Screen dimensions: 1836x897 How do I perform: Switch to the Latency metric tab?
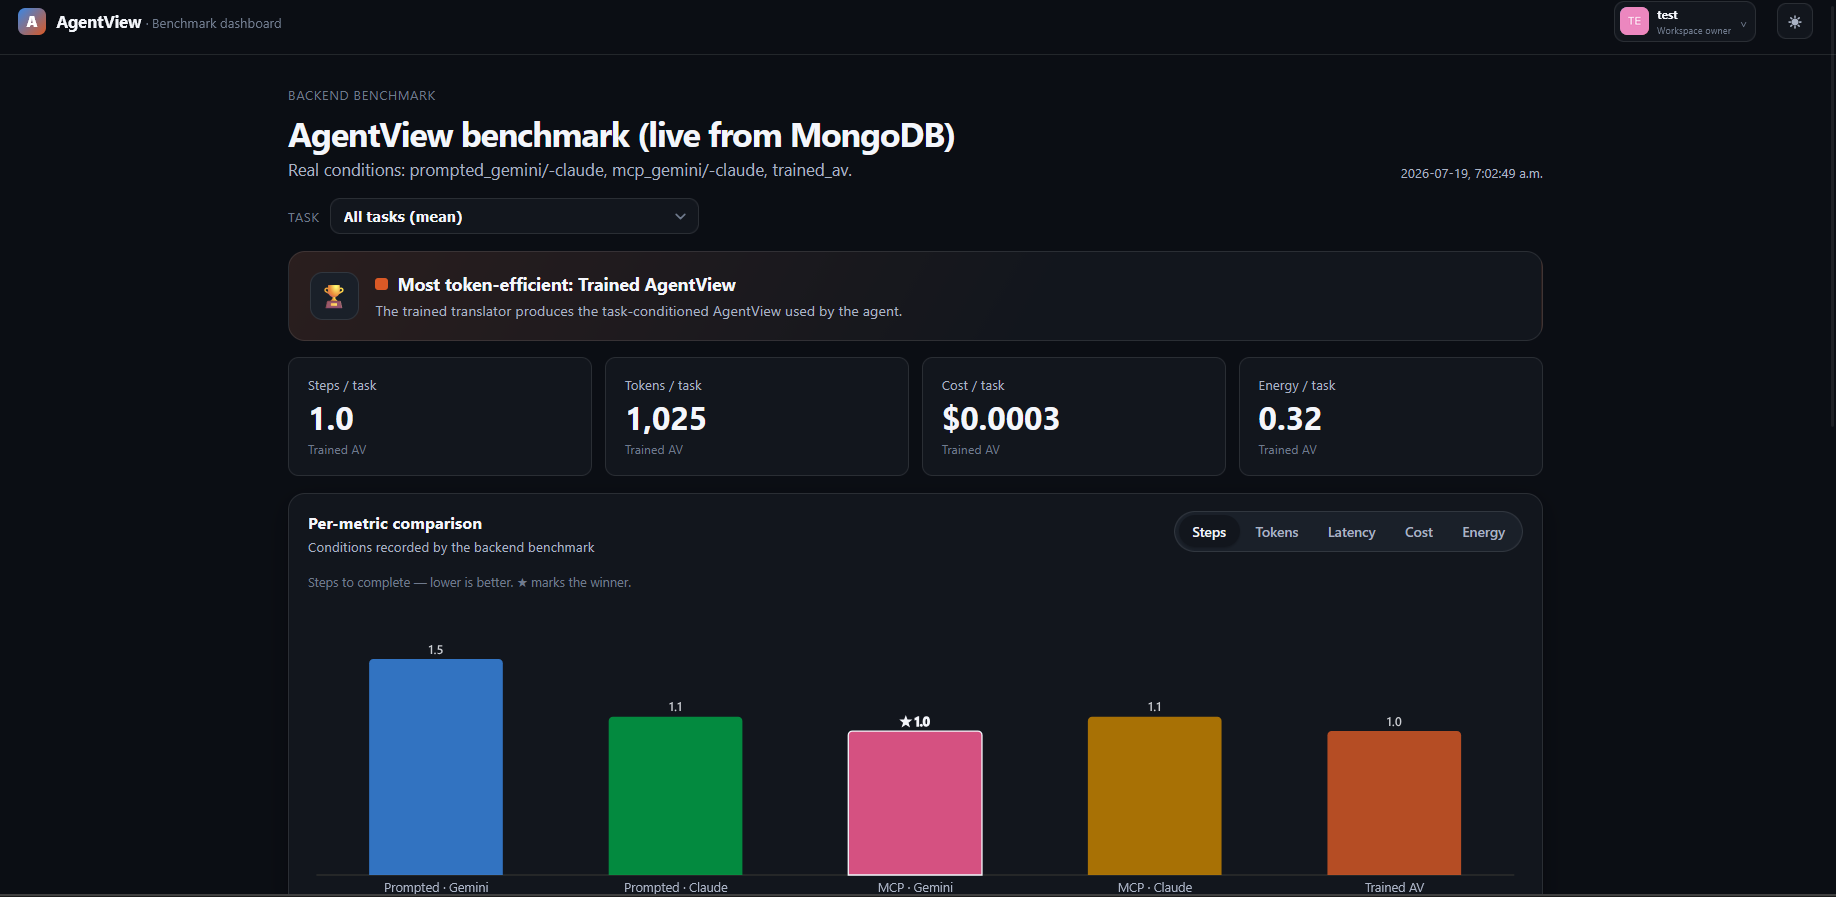(x=1351, y=532)
